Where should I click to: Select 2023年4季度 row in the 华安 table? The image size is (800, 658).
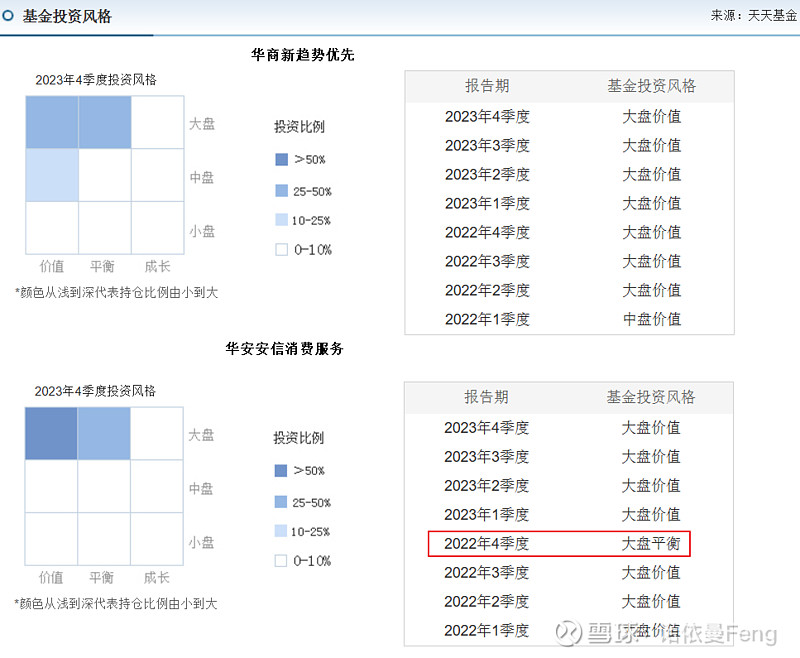coord(568,428)
